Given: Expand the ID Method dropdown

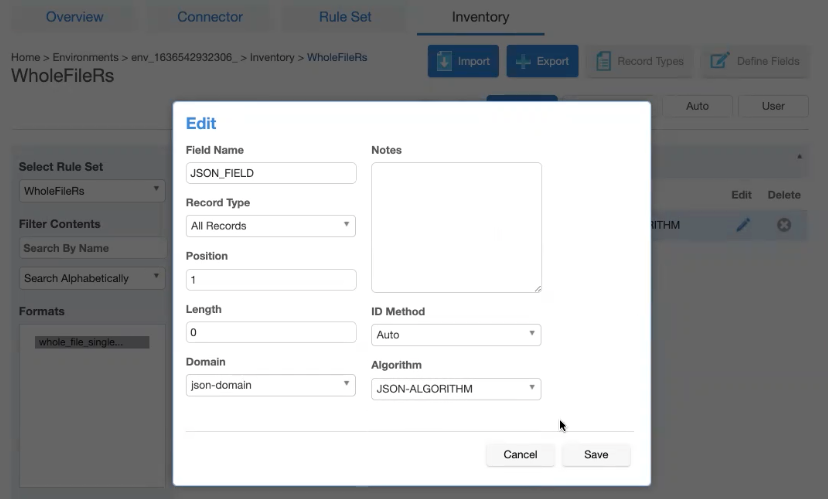Looking at the screenshot, I should pos(455,335).
